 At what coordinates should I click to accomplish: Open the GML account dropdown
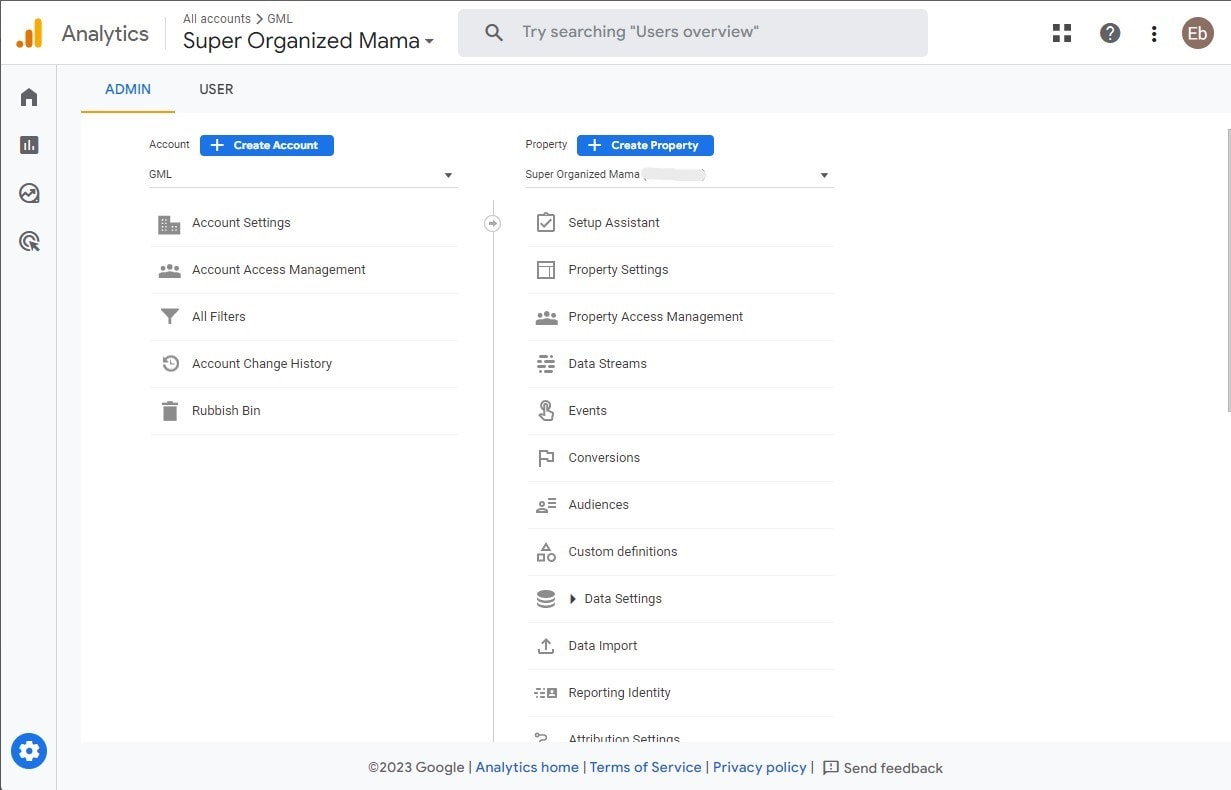(x=303, y=175)
